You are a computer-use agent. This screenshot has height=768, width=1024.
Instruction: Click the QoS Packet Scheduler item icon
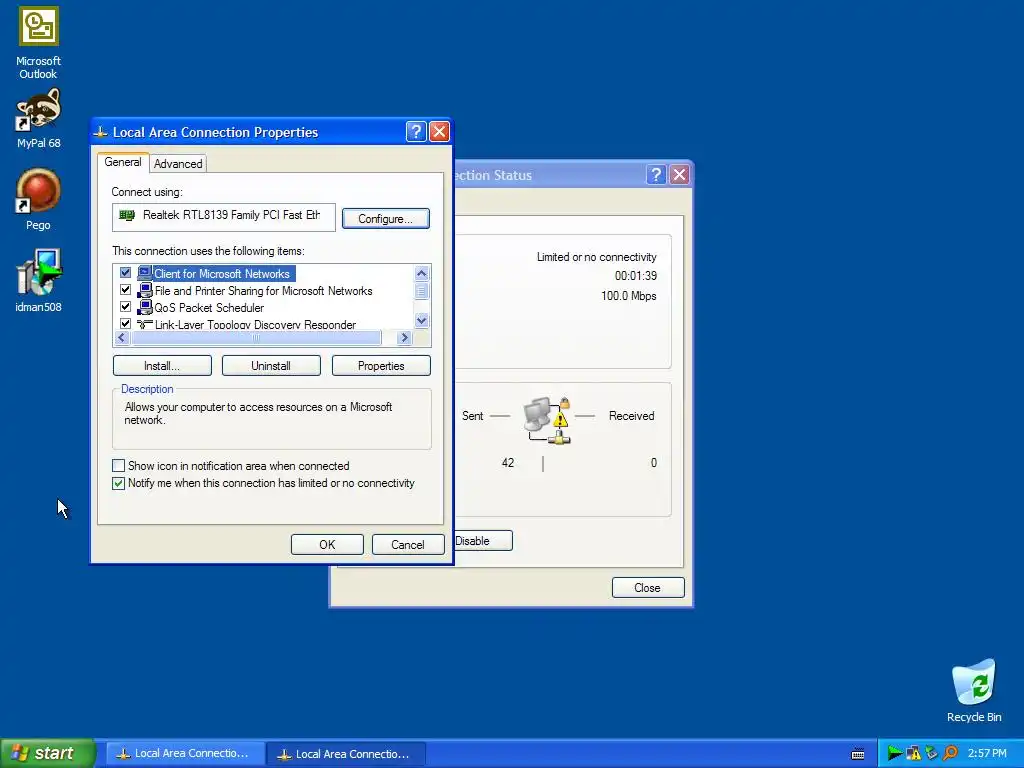(145, 307)
